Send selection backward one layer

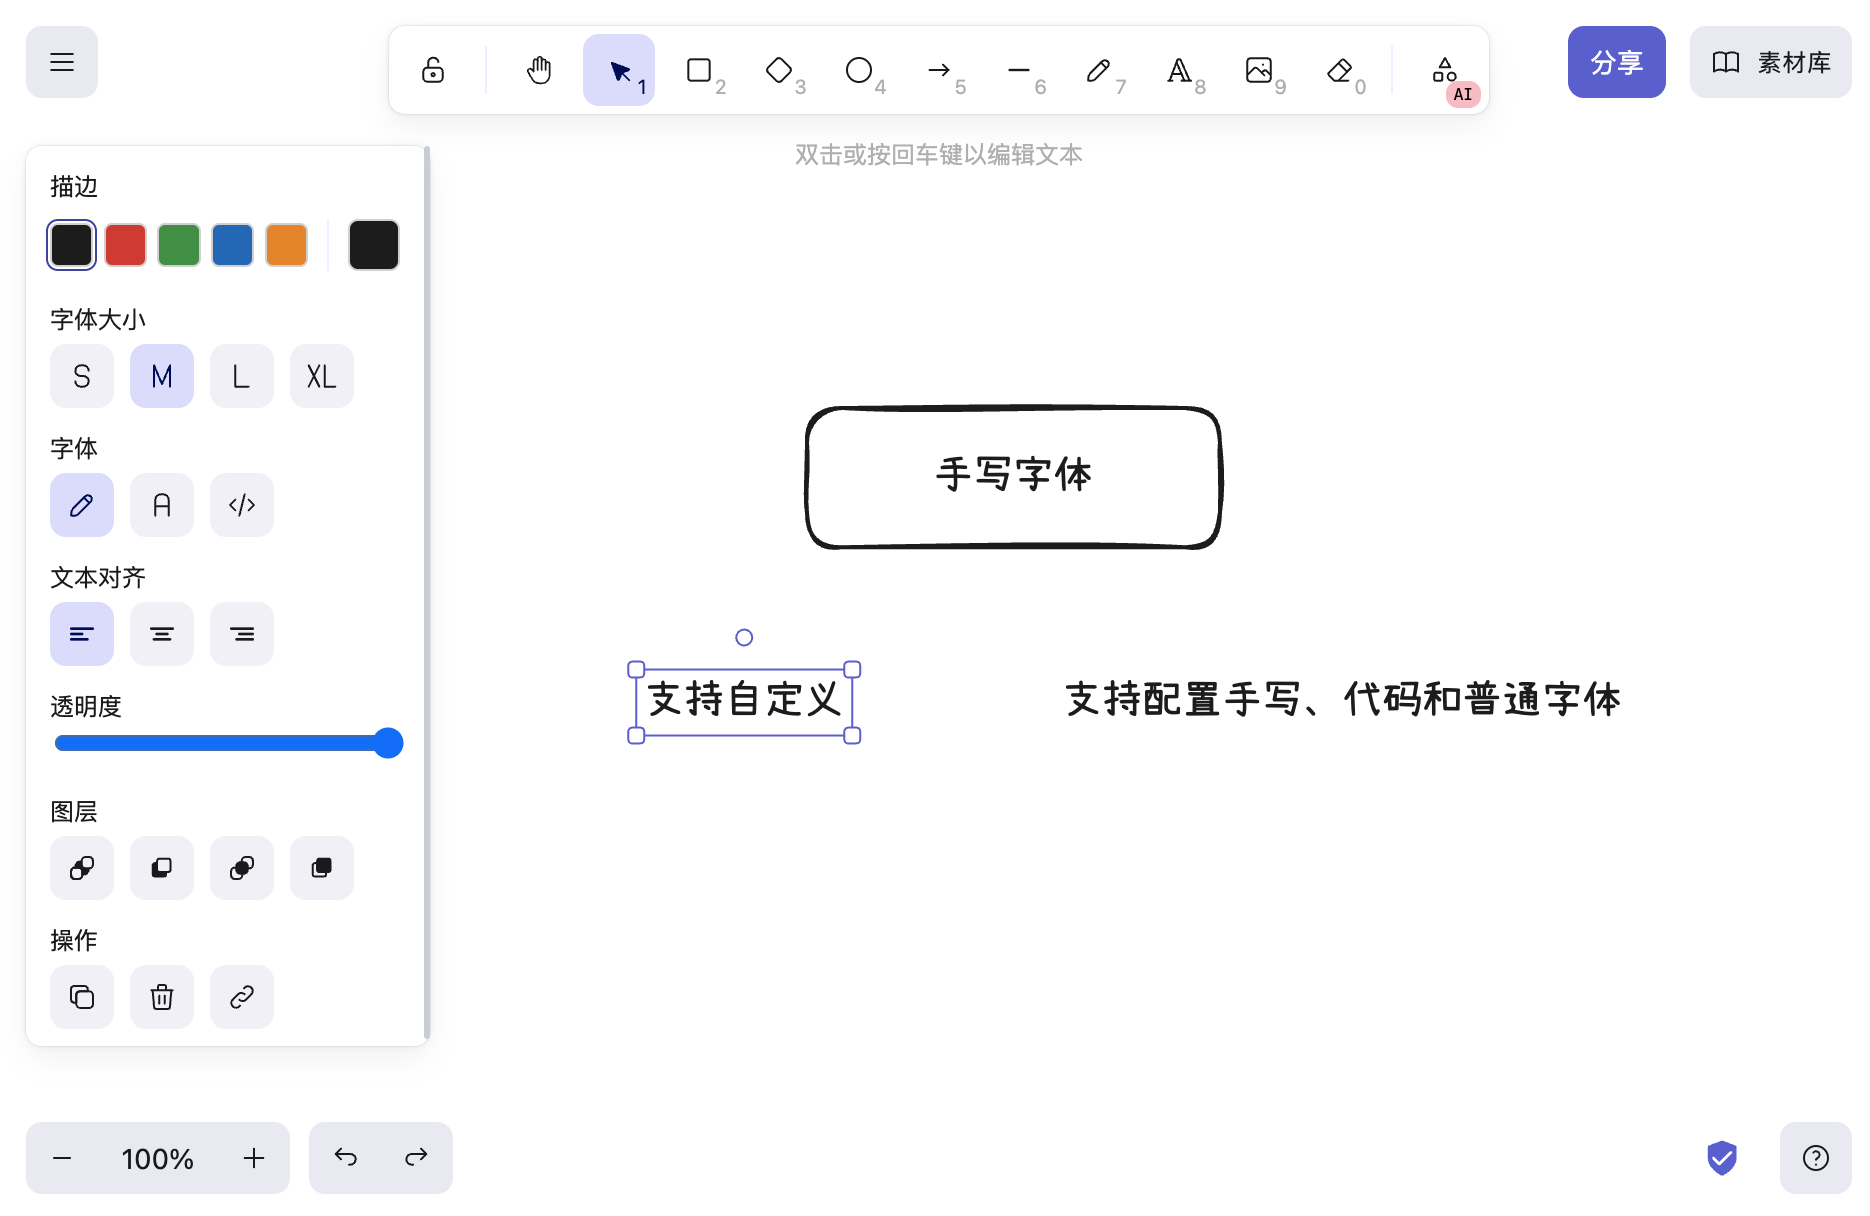click(162, 868)
